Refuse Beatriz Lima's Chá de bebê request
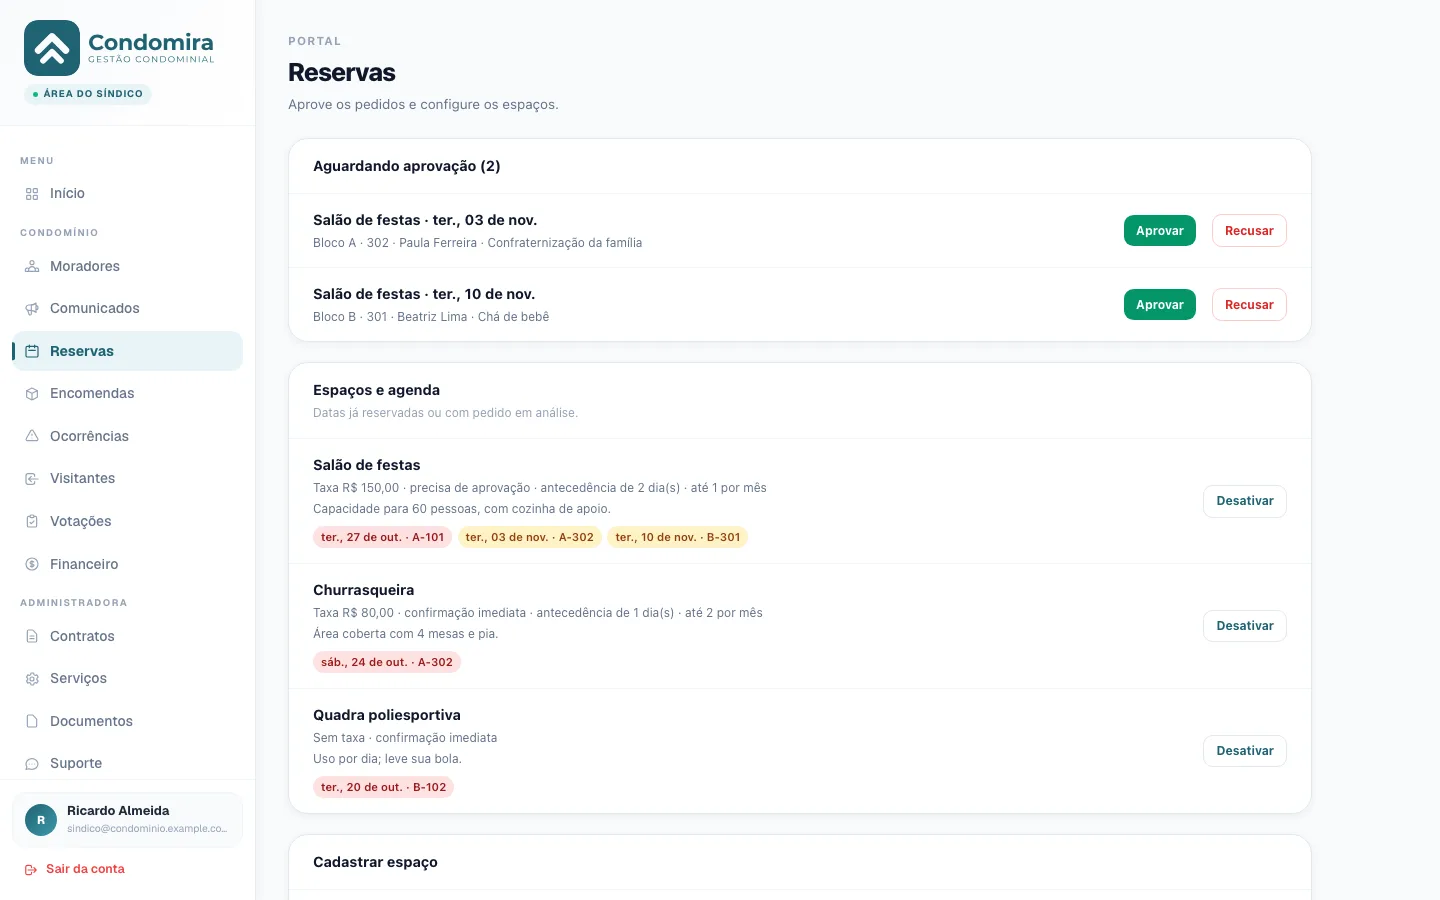Screen dimensions: 1440x900 pyautogui.click(x=1249, y=305)
